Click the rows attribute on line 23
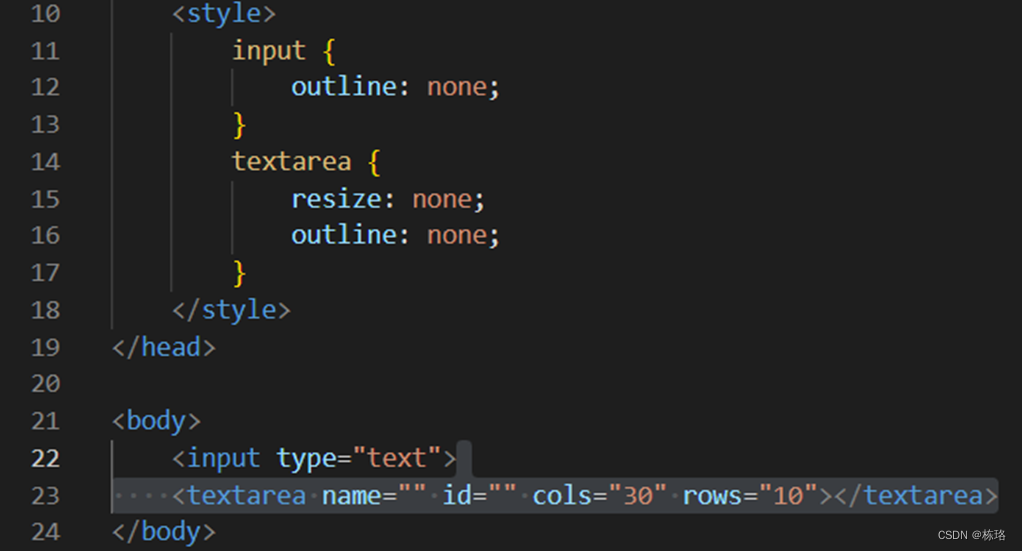Image resolution: width=1022 pixels, height=551 pixels. point(713,496)
